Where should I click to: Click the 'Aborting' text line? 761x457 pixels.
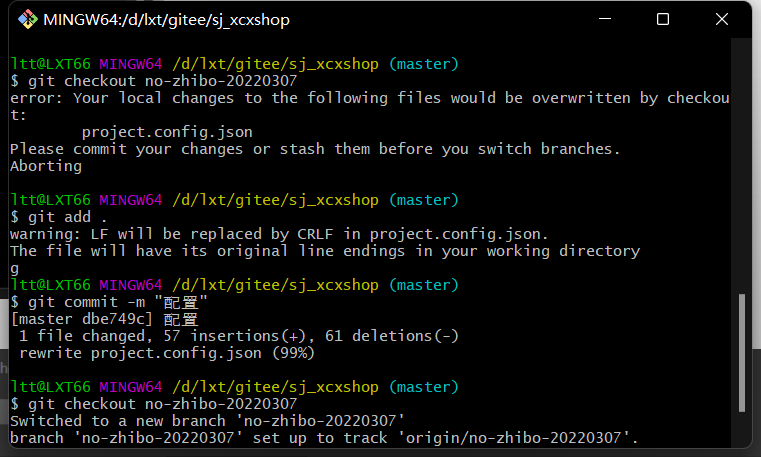click(x=46, y=166)
